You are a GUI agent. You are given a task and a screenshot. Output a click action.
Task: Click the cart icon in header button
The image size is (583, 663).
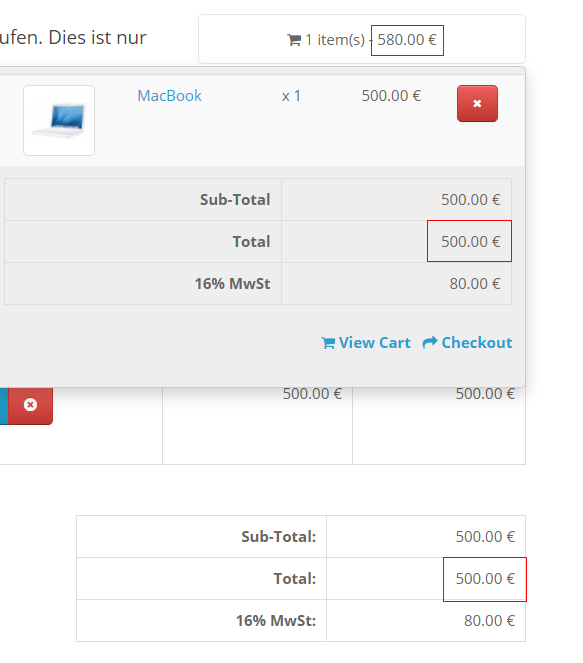tap(294, 40)
